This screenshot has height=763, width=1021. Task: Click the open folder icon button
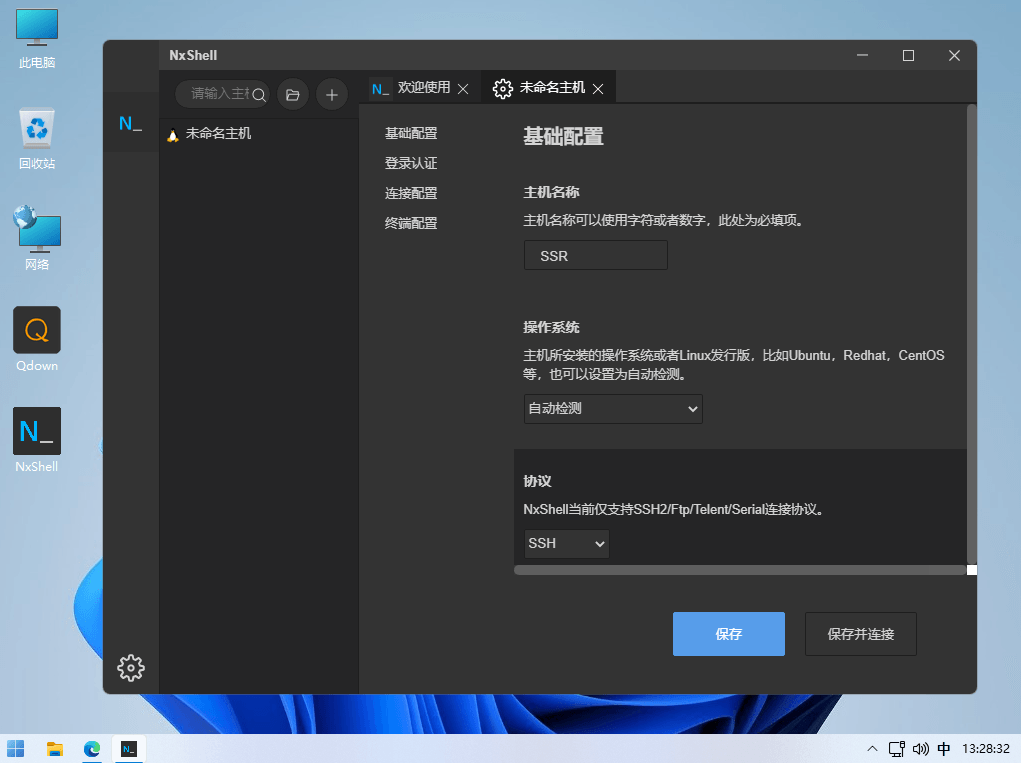(x=293, y=95)
